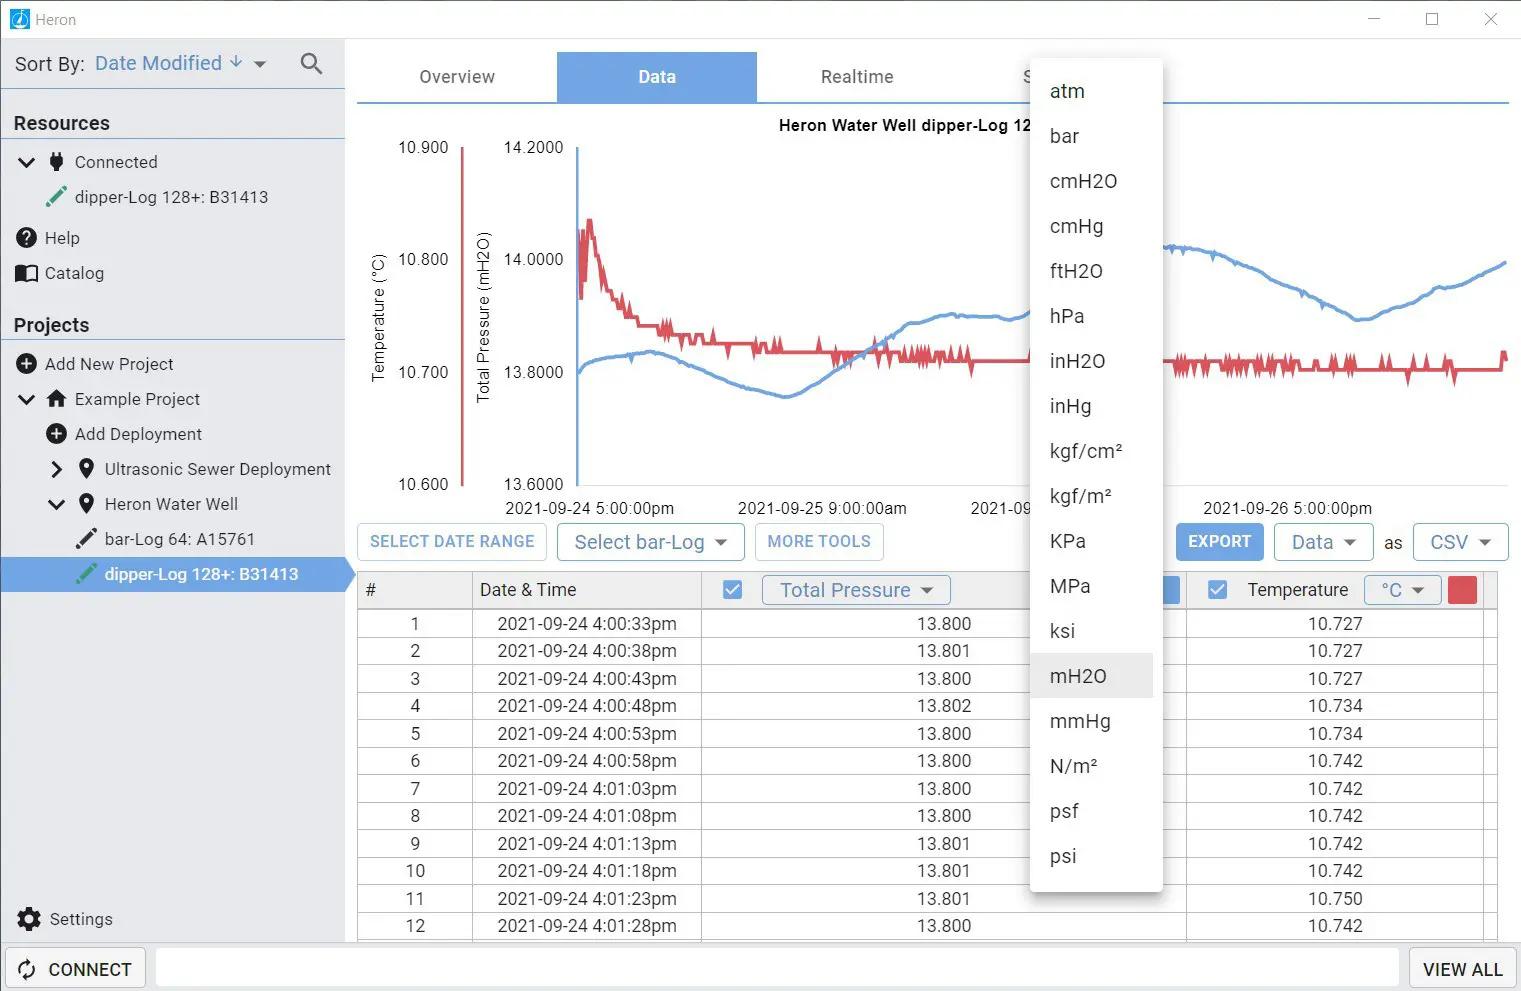
Task: Select bar-Log 64: A15761 in tree
Action: 180,539
